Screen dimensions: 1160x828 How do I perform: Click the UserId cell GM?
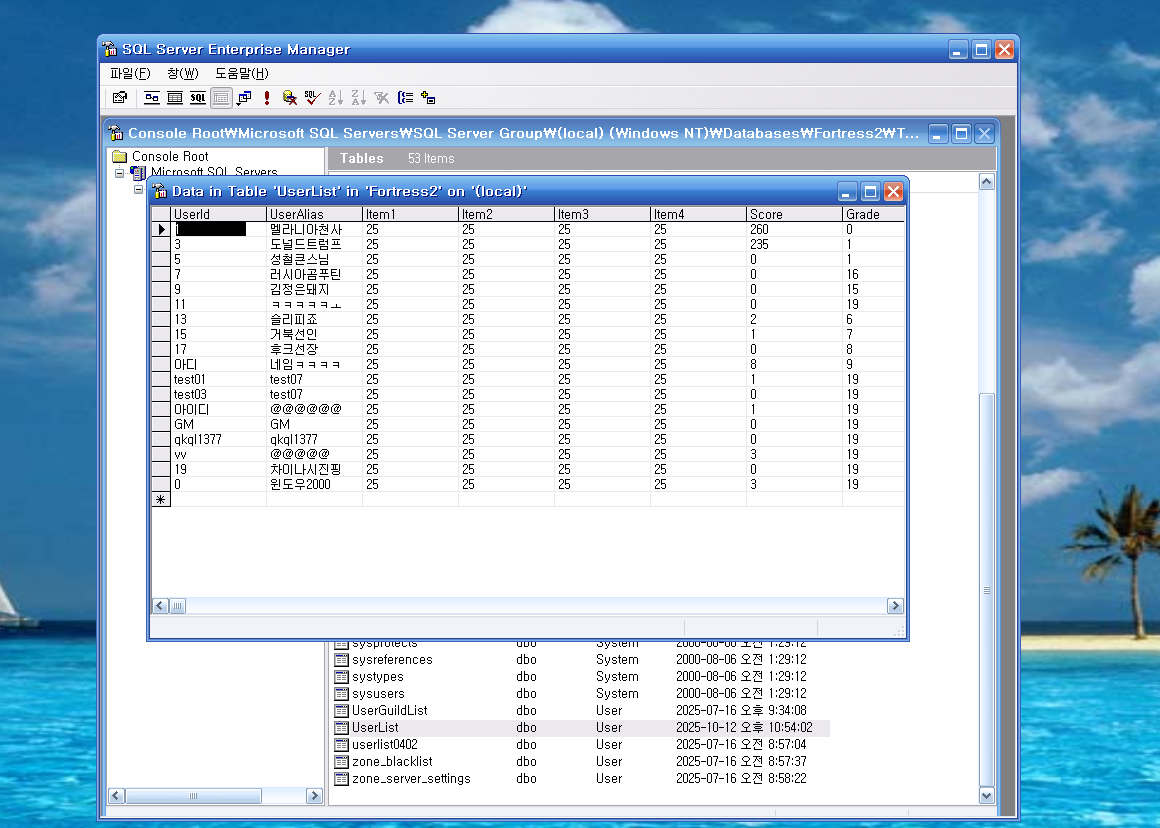coord(218,425)
